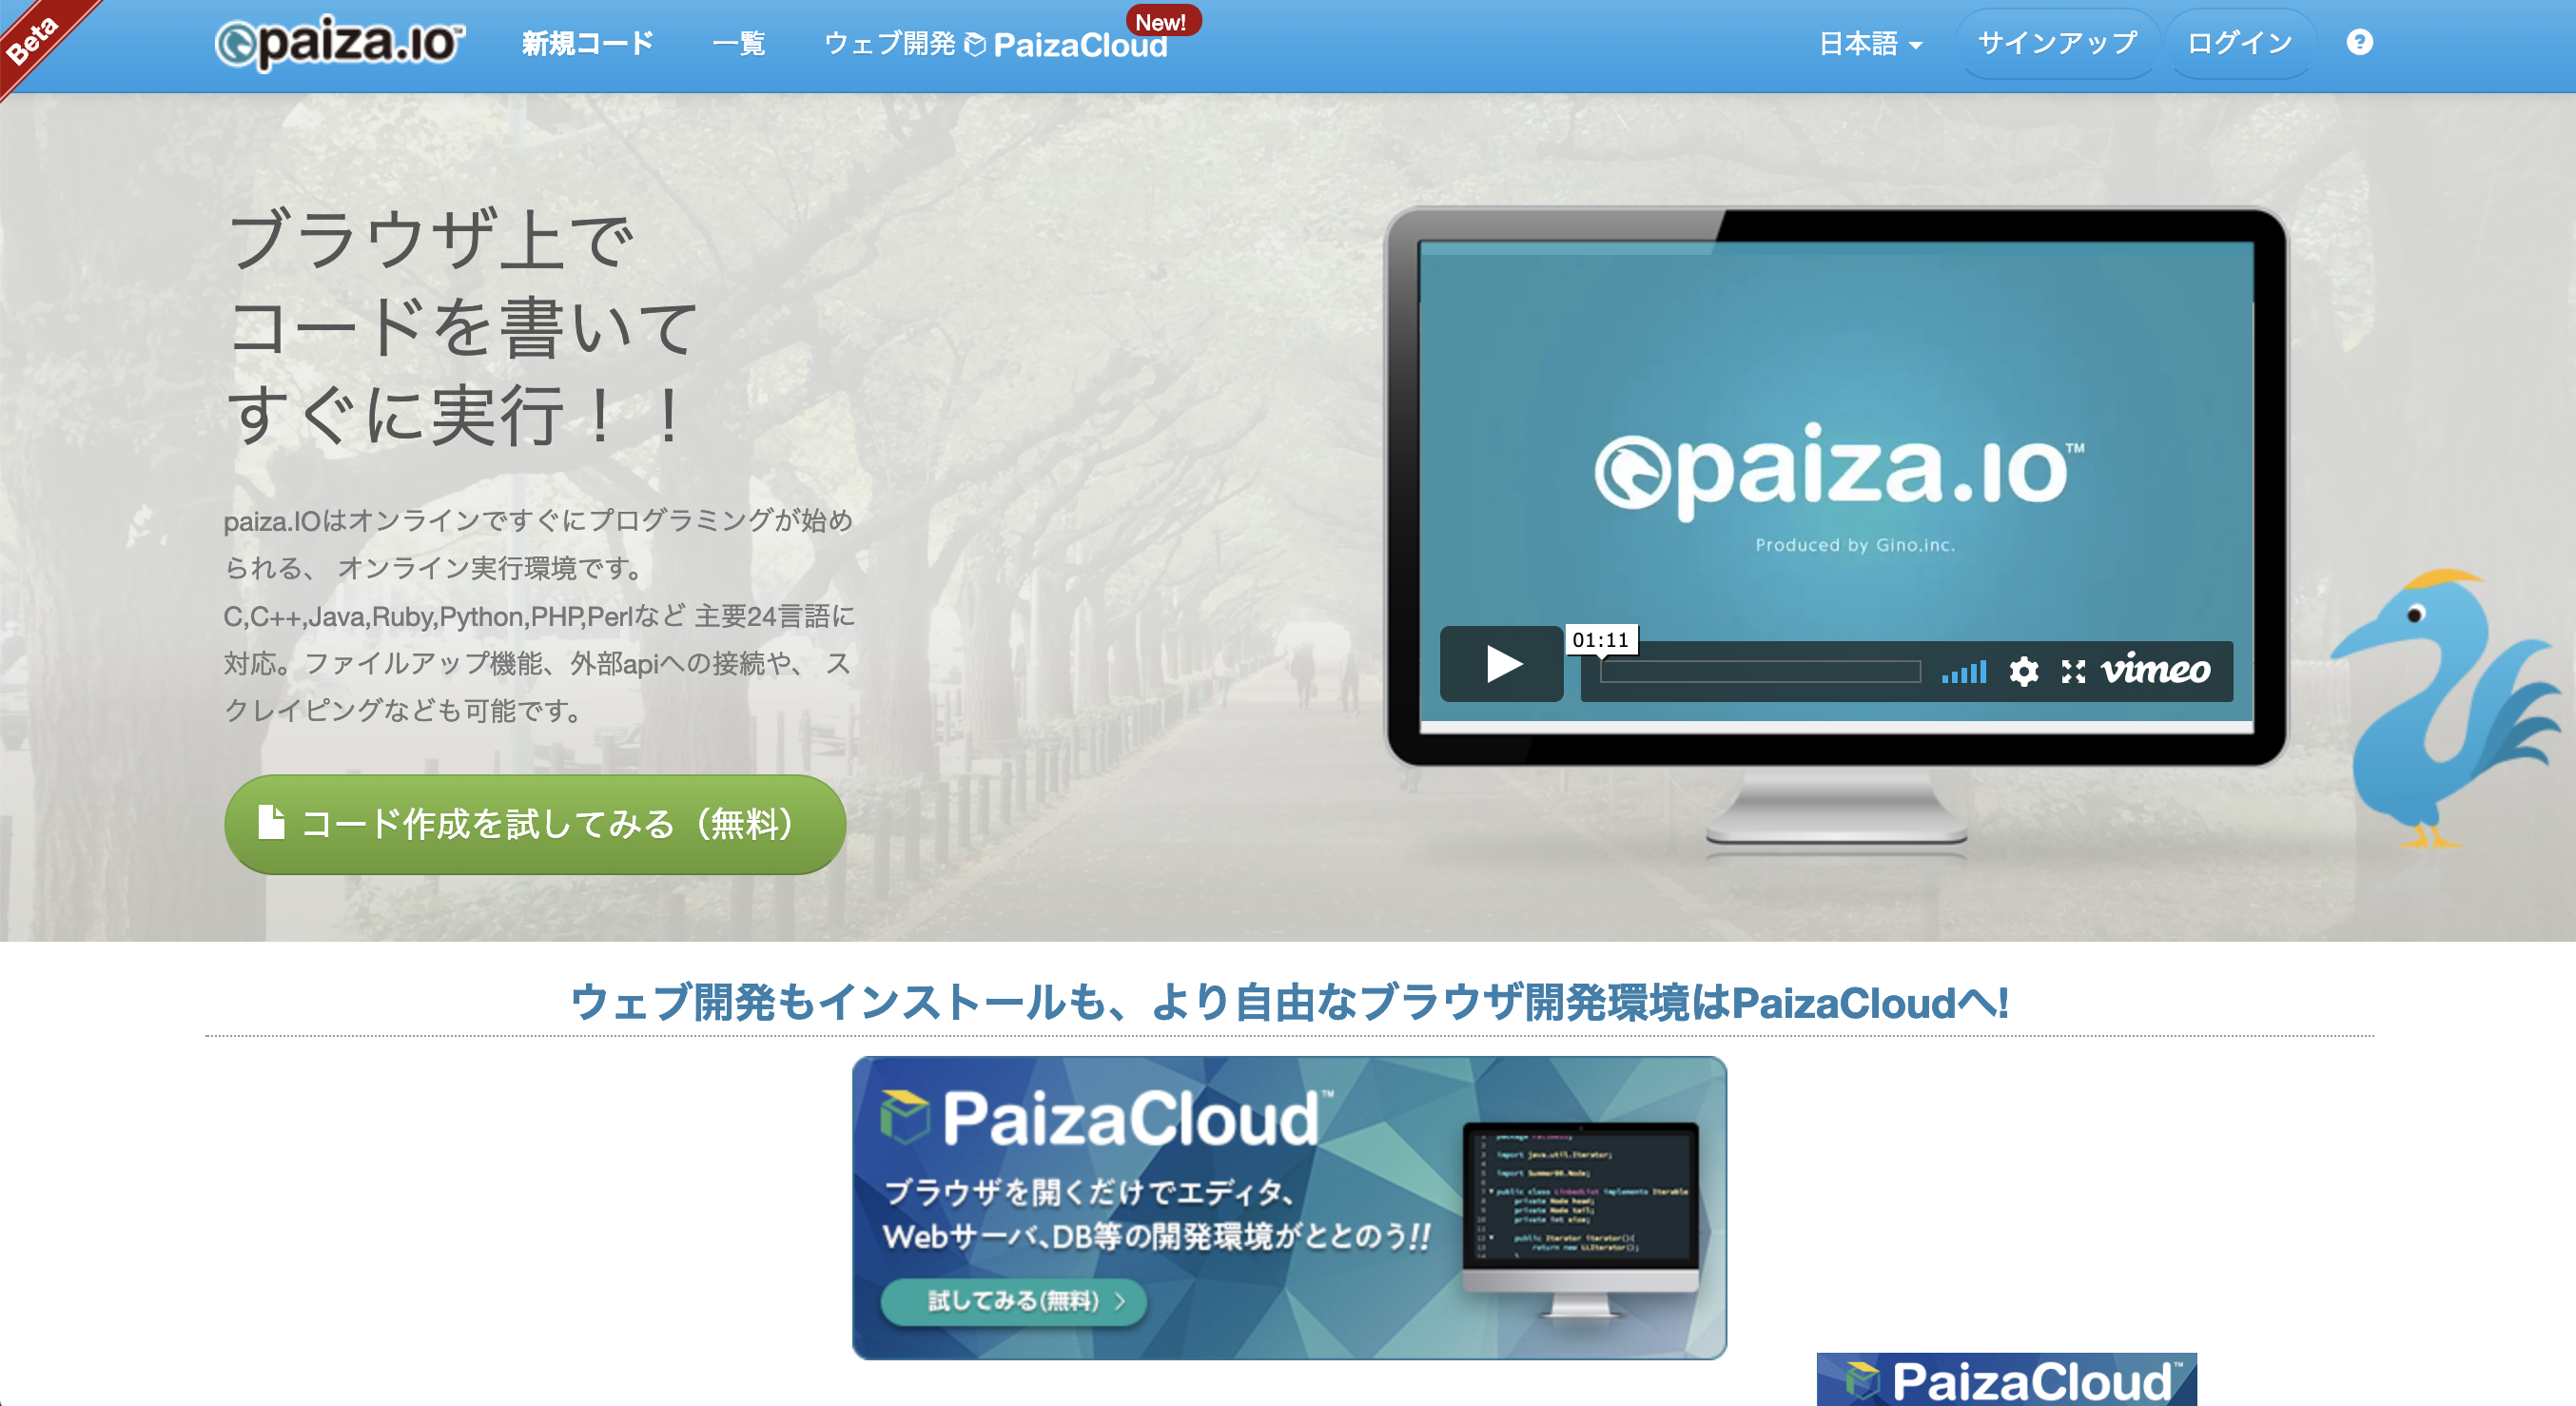The width and height of the screenshot is (2576, 1406).
Task: Click the document icon on the green button
Action: 271,822
